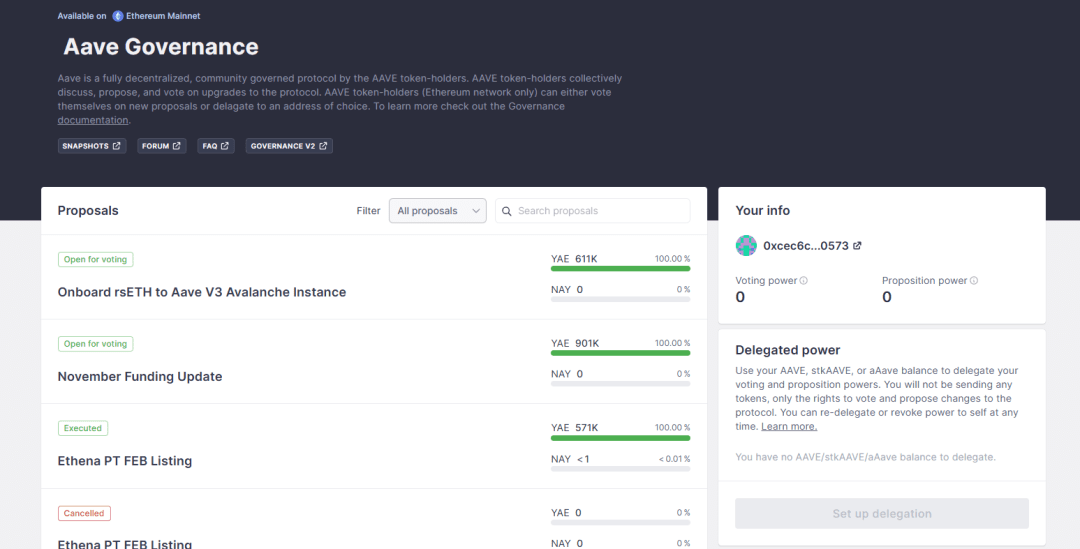Open the November Funding Update proposal
Screen dimensions: 1080x549
[x=140, y=377]
